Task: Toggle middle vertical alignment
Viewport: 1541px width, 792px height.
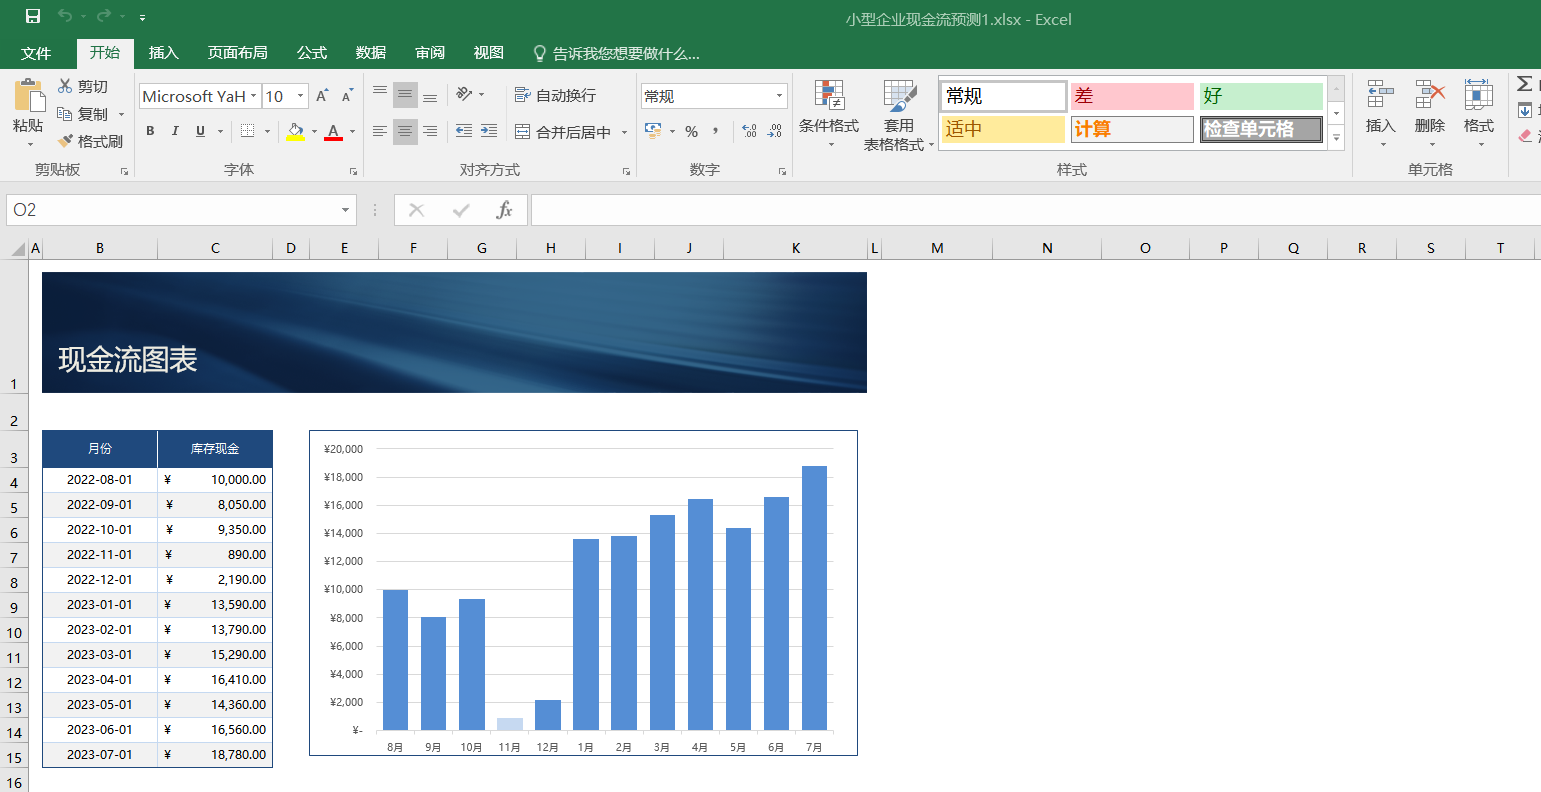Action: point(405,95)
